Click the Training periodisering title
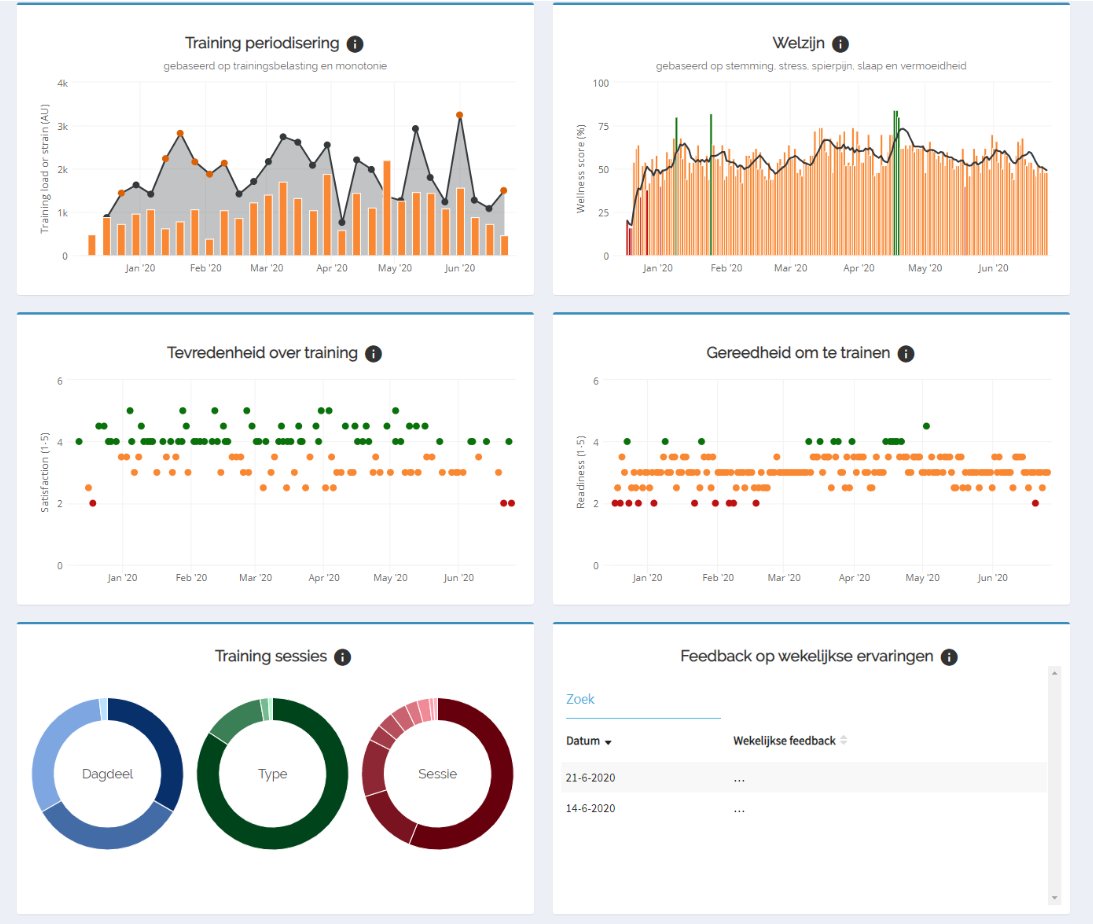The width and height of the screenshot is (1093, 924). point(262,43)
